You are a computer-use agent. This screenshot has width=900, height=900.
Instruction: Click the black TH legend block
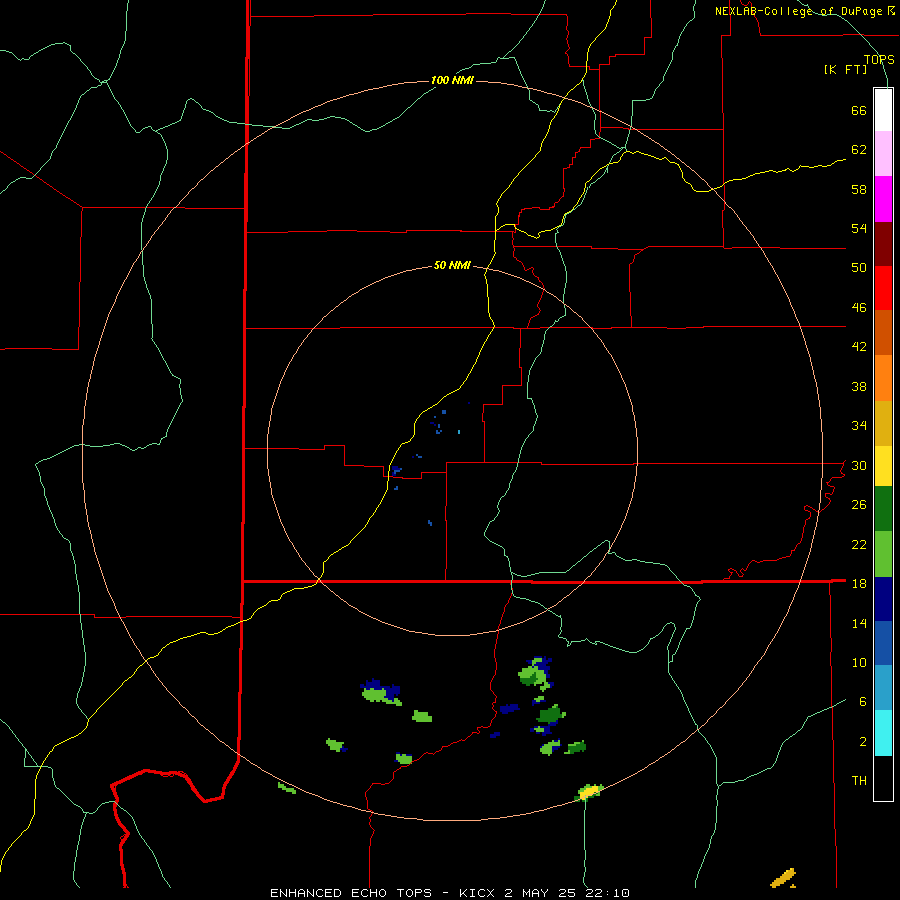coord(883,778)
